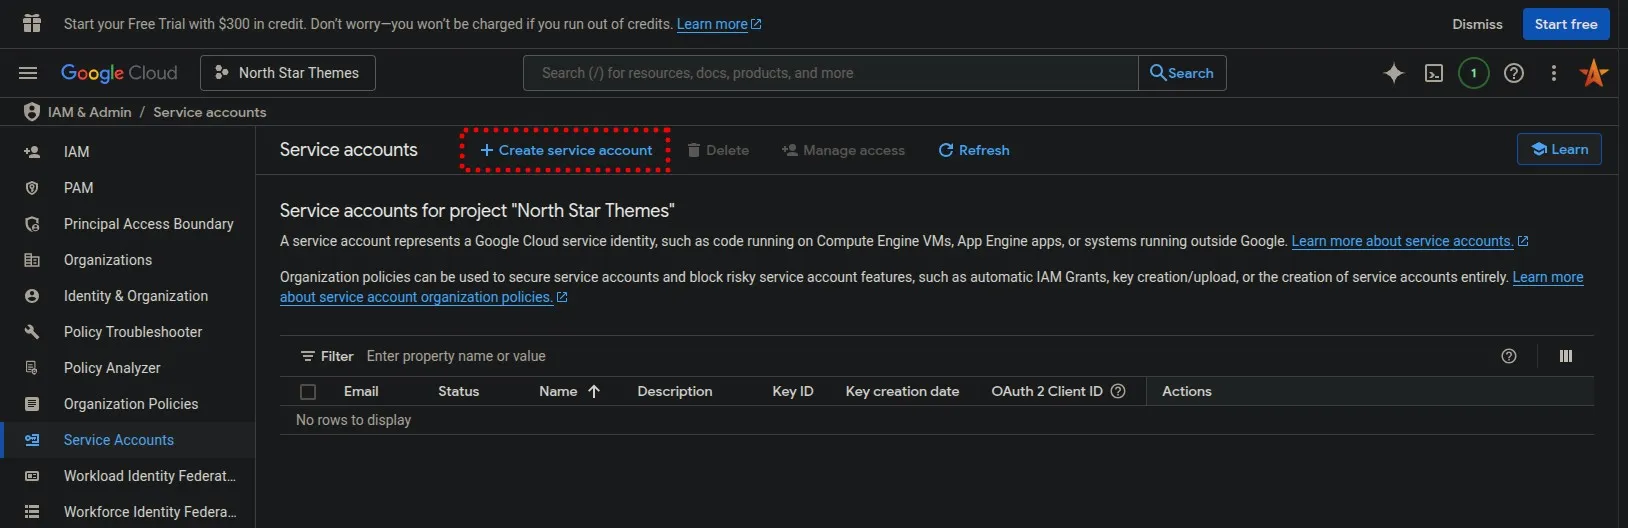1628x528 pixels.
Task: Sort by the Name column arrow
Action: tap(594, 391)
